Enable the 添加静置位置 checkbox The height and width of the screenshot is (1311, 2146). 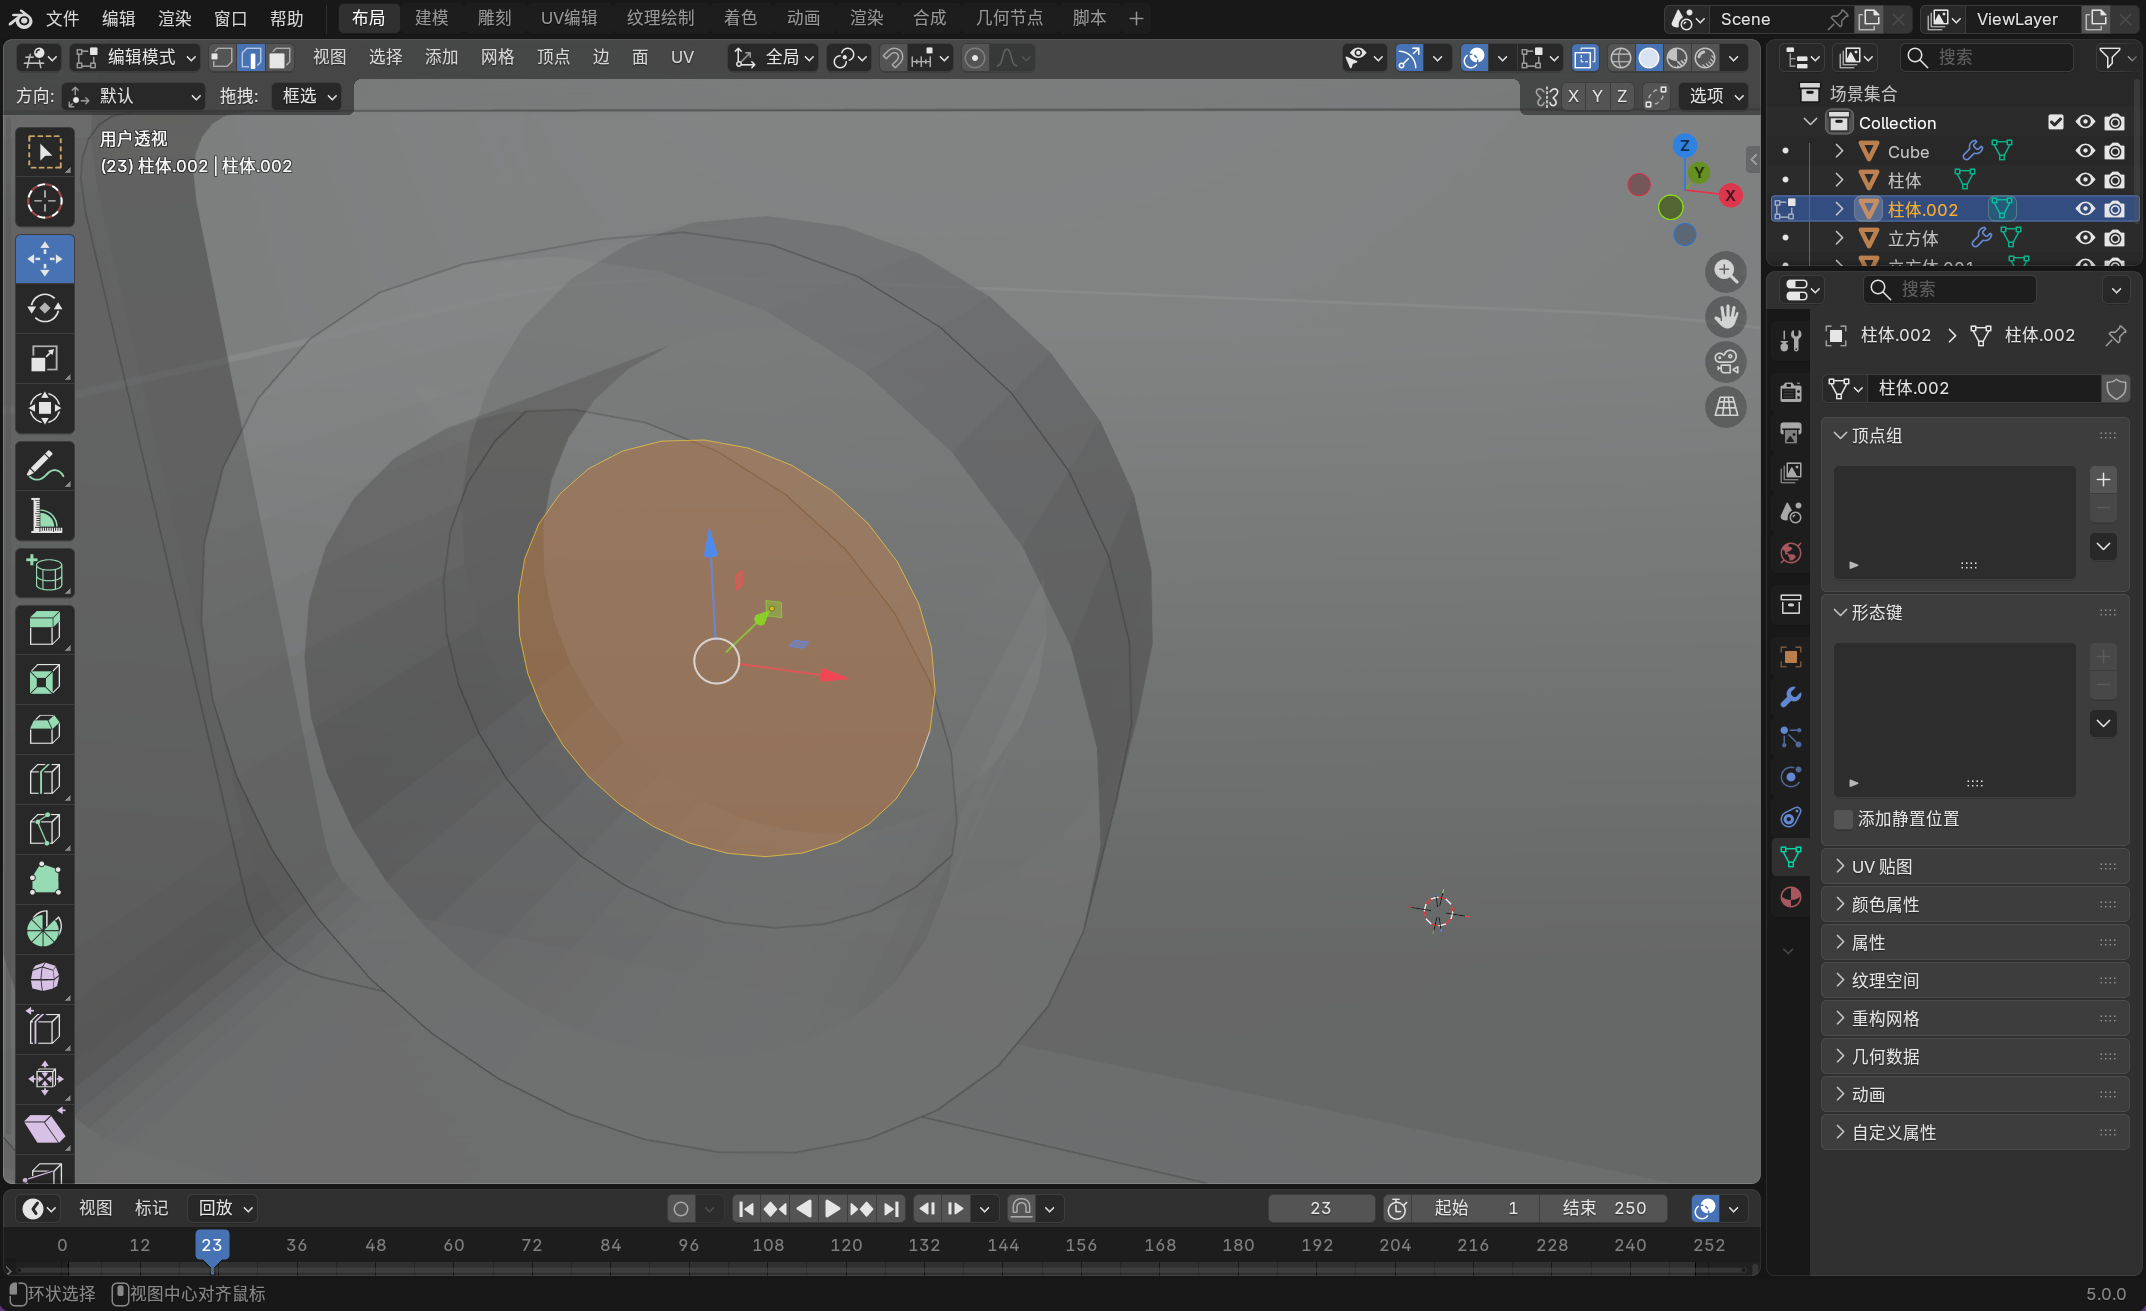[x=1843, y=819]
